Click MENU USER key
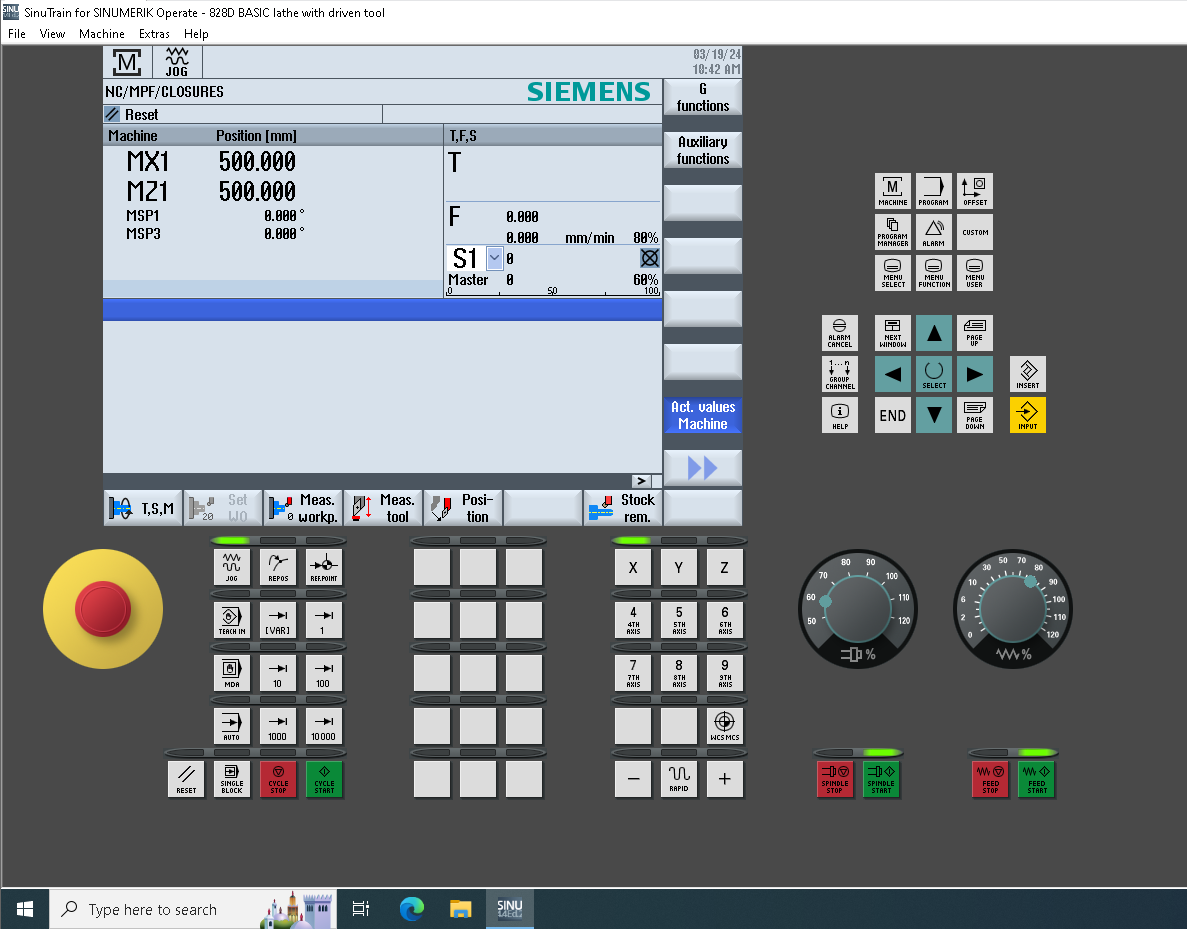Image resolution: width=1187 pixels, height=929 pixels. [x=974, y=273]
